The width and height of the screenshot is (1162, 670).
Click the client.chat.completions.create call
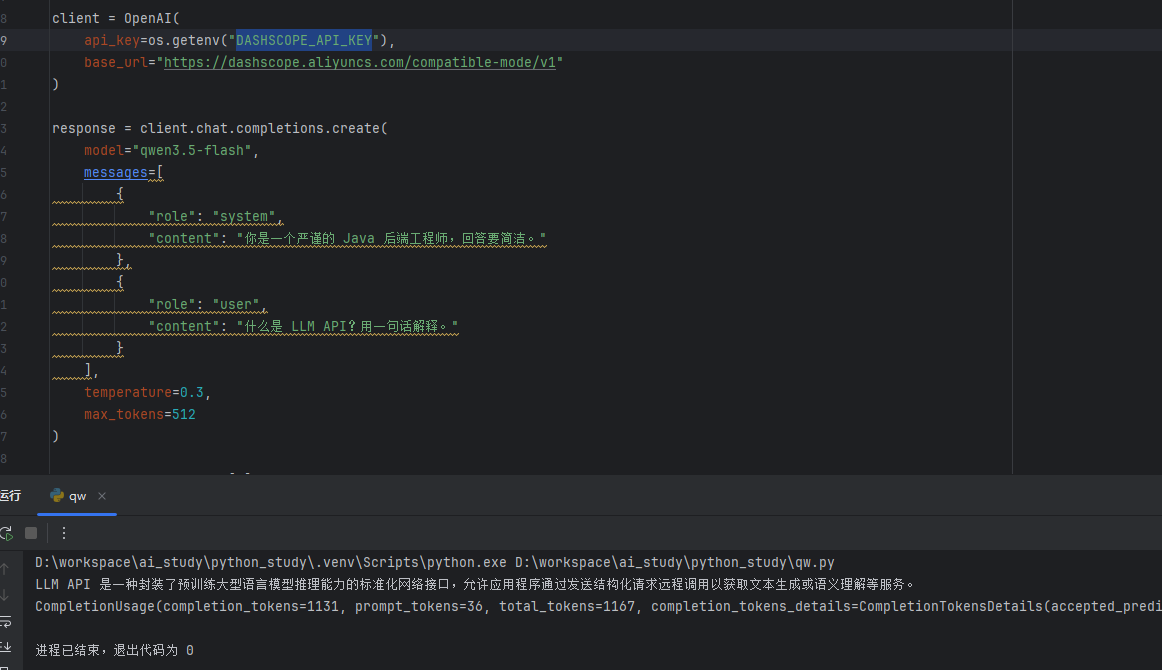coord(264,128)
